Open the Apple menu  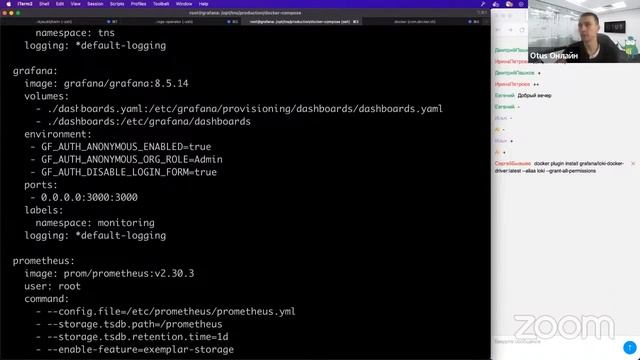point(9,4)
